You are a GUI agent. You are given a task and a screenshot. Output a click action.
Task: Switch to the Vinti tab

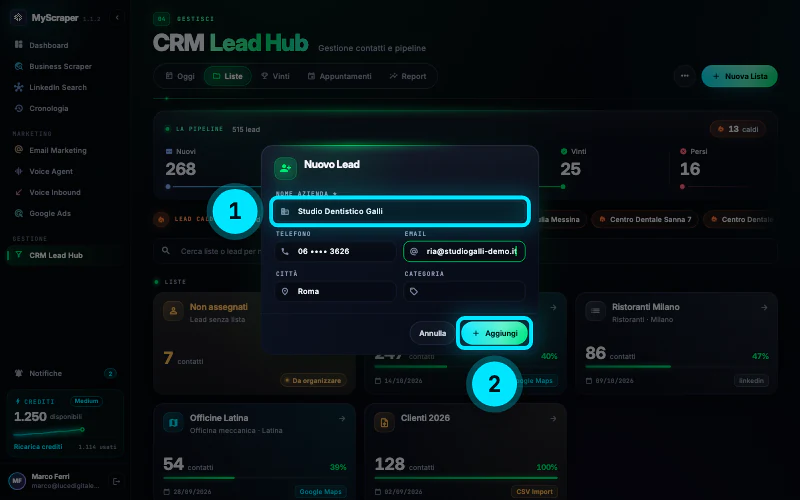point(276,76)
